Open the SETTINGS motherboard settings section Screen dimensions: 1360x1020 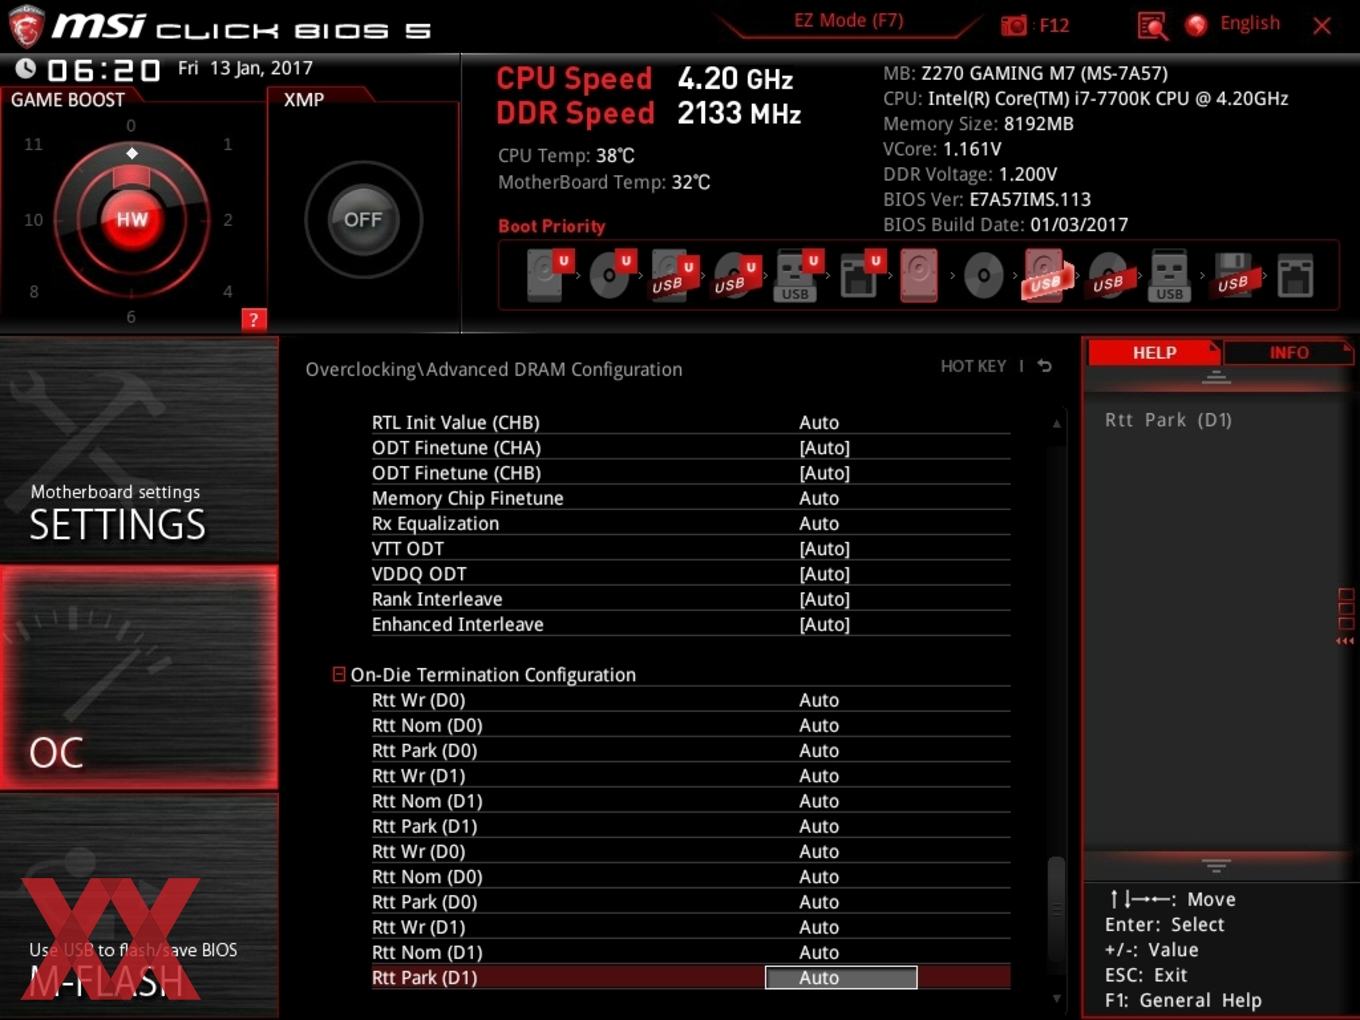pos(139,450)
